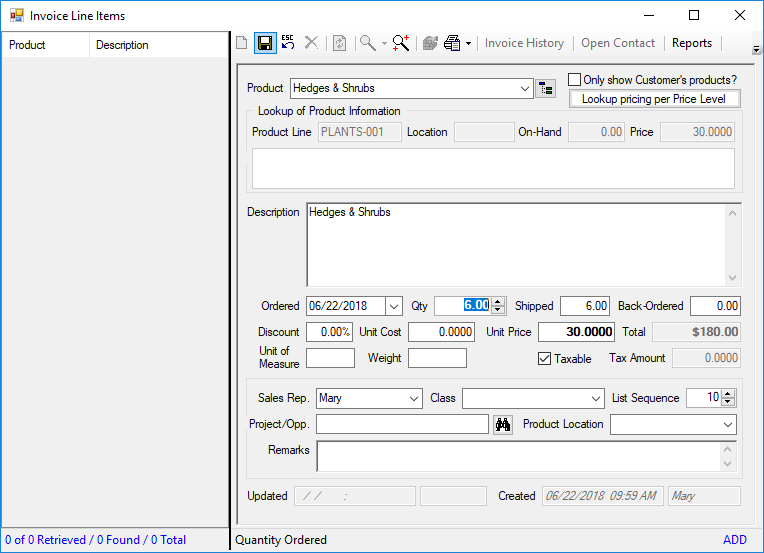This screenshot has width=764, height=553.
Task: Click Description scrollbar down arrow
Action: (x=732, y=278)
